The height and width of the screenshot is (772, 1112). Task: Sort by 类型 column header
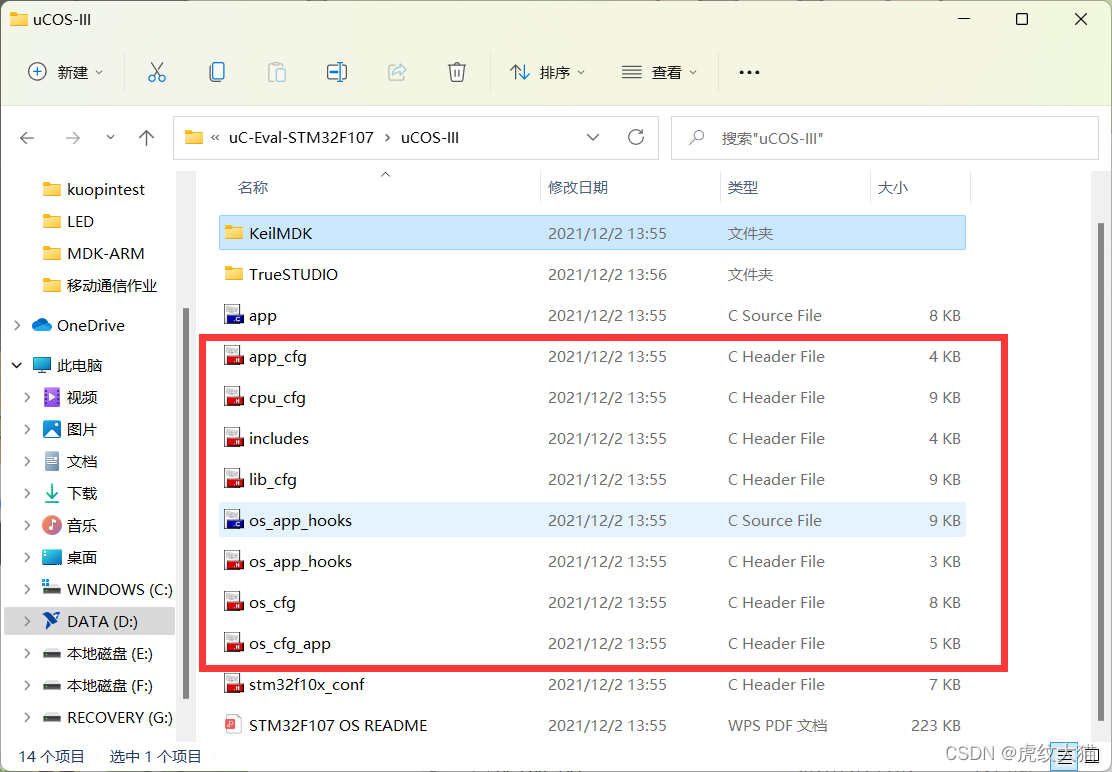pos(743,187)
